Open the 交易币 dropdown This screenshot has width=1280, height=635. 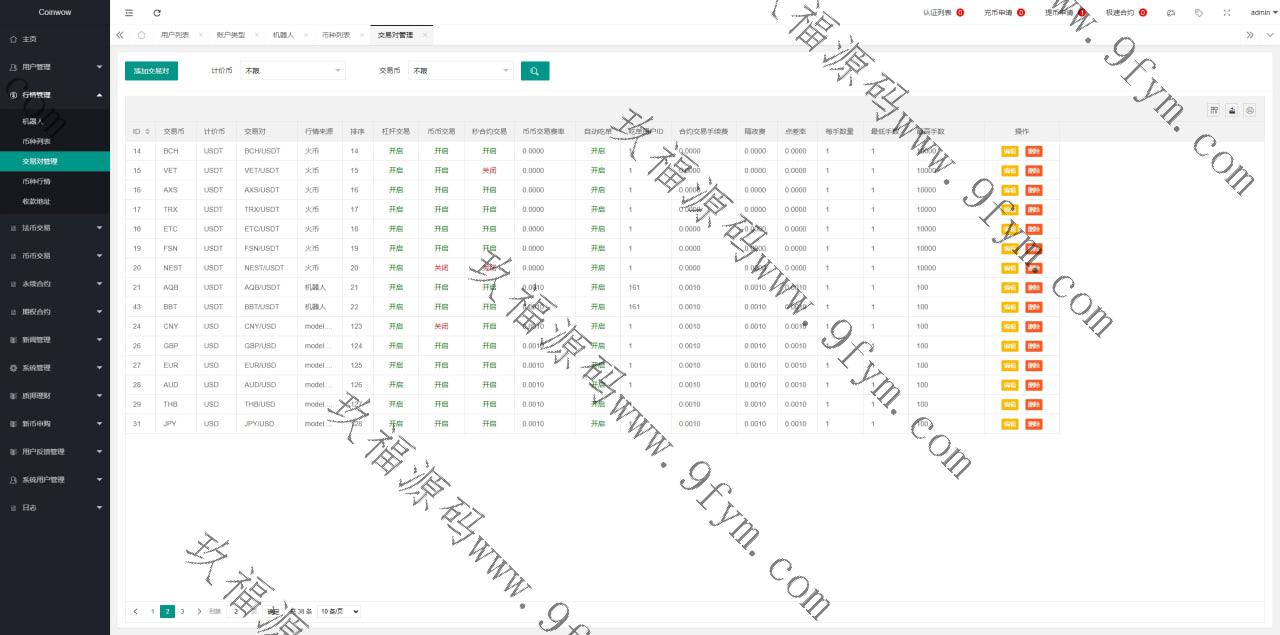tap(460, 71)
